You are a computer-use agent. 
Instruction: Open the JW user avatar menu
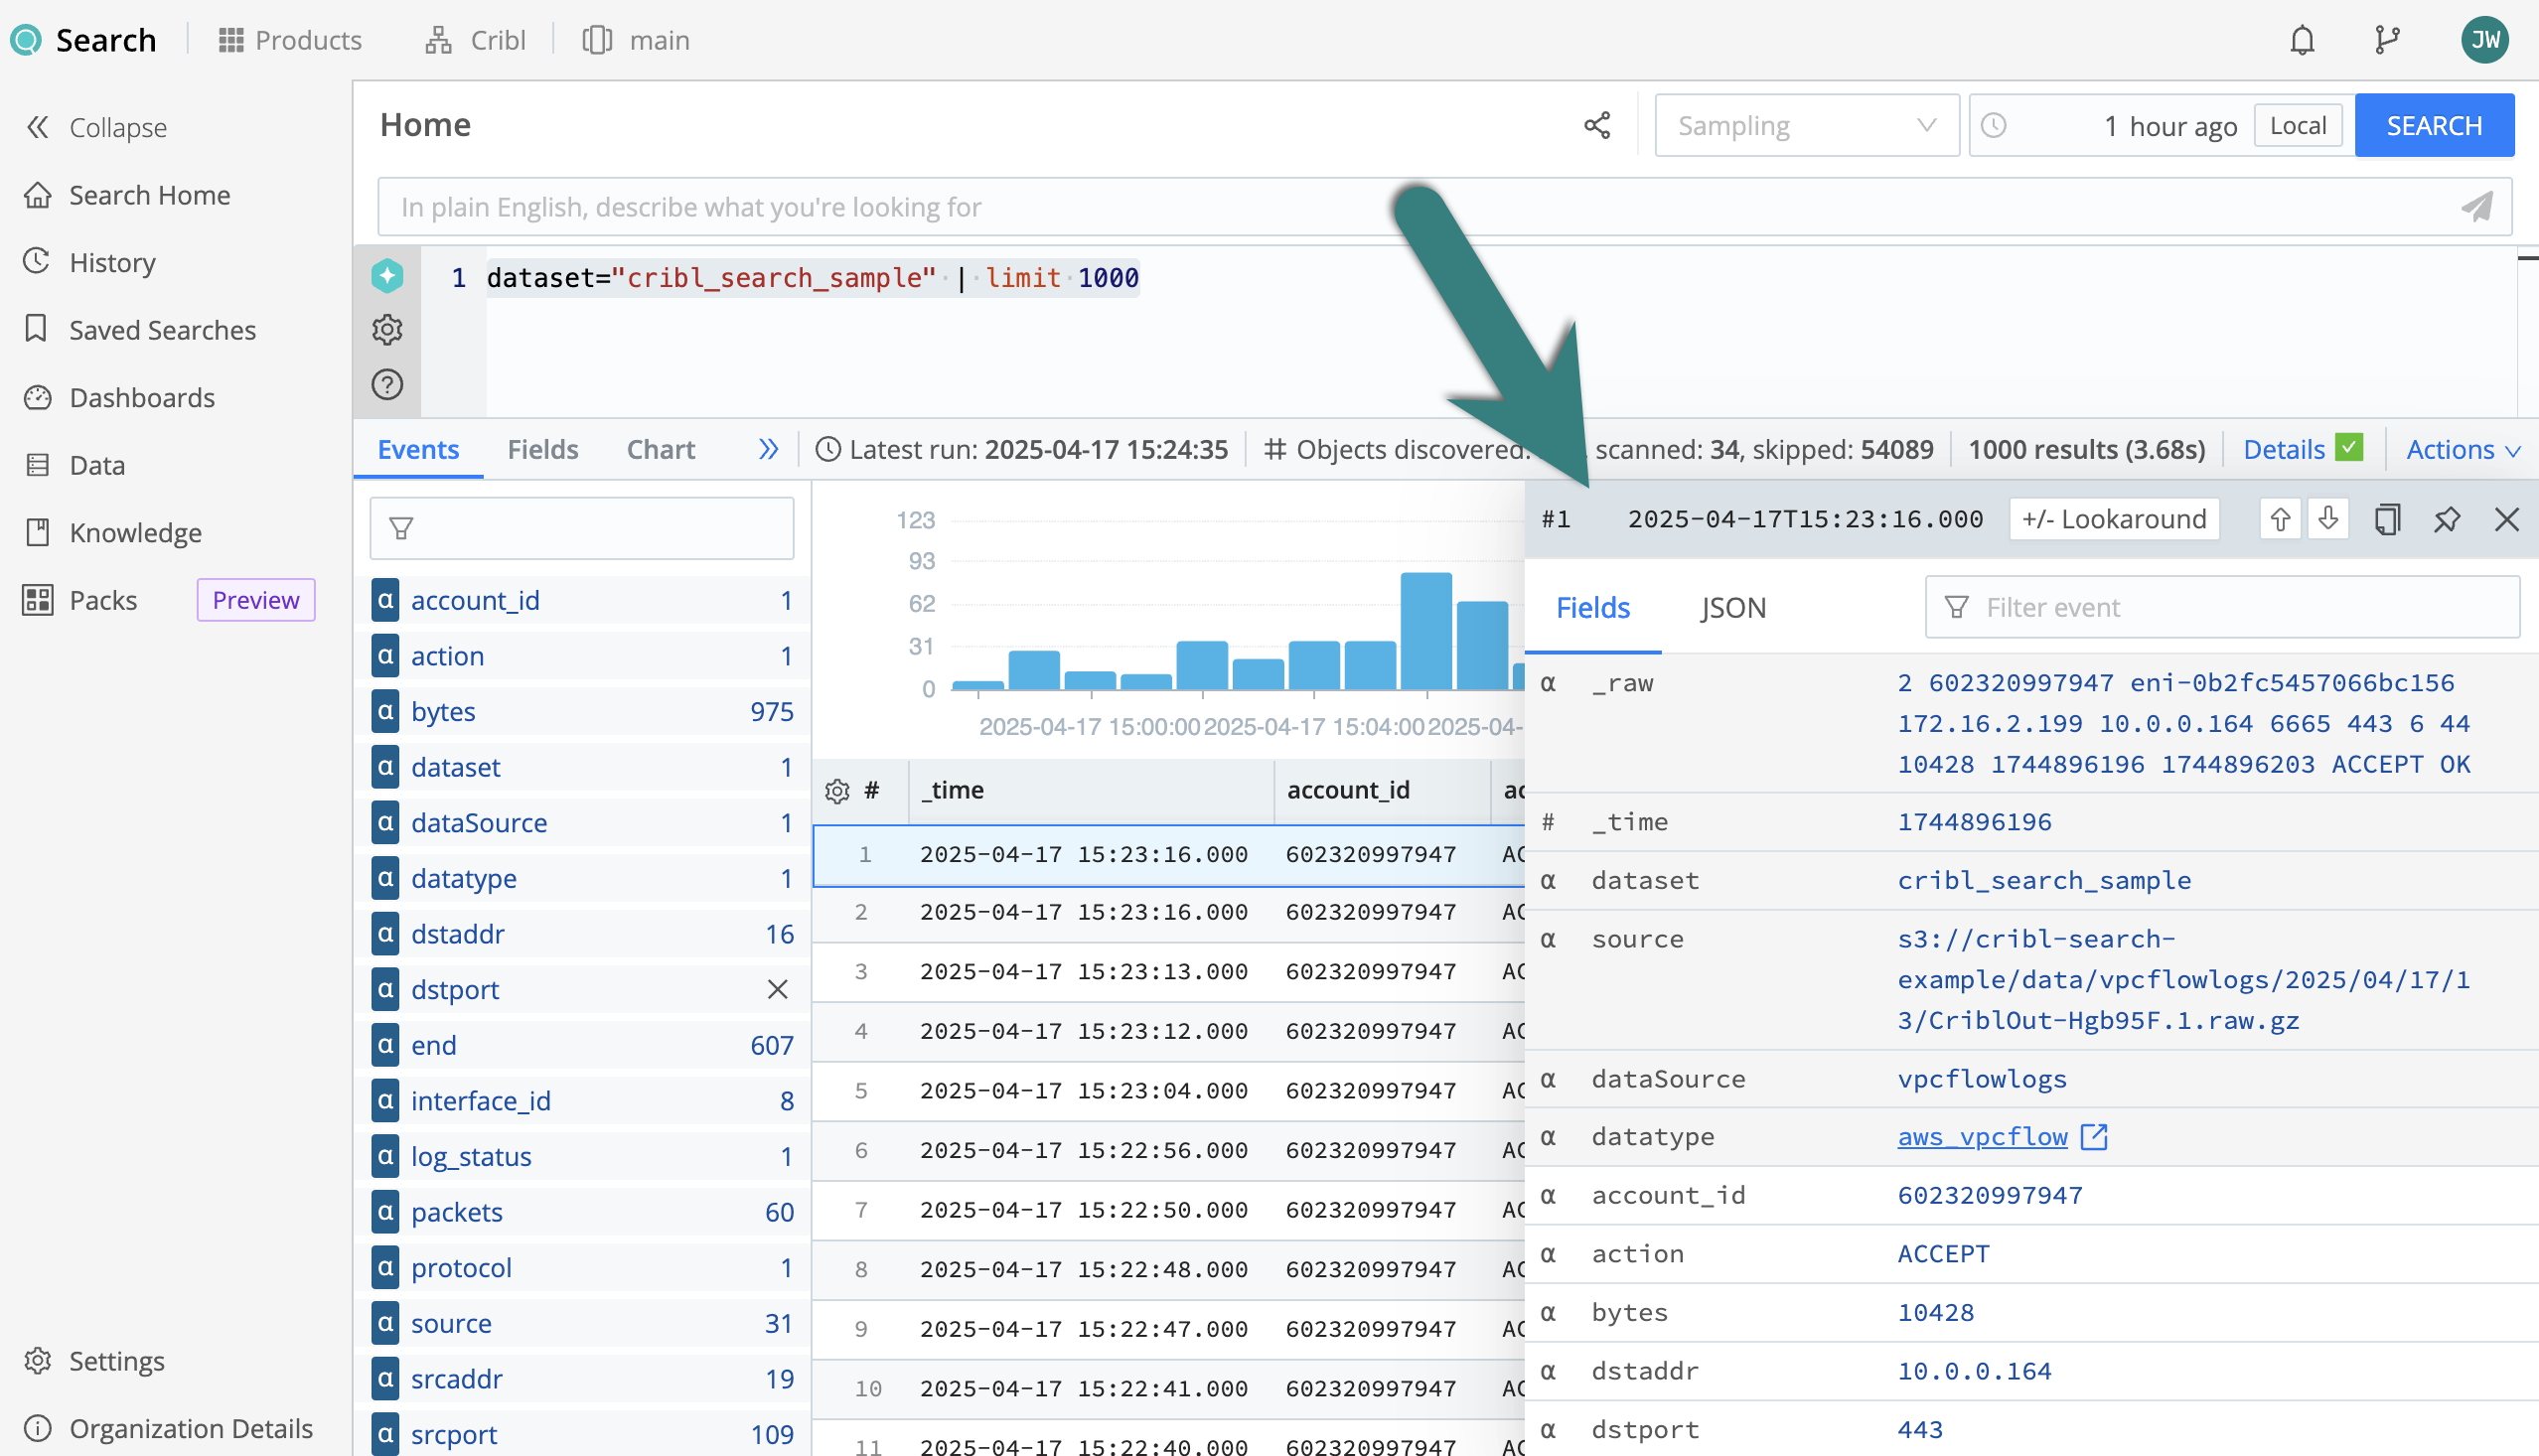[2484, 40]
